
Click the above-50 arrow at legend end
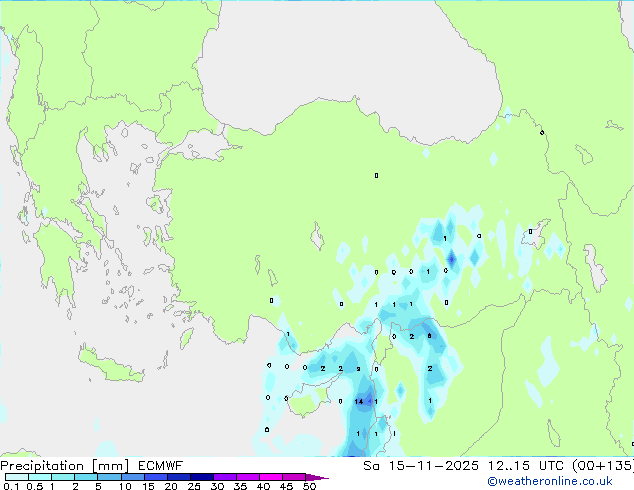coord(317,477)
